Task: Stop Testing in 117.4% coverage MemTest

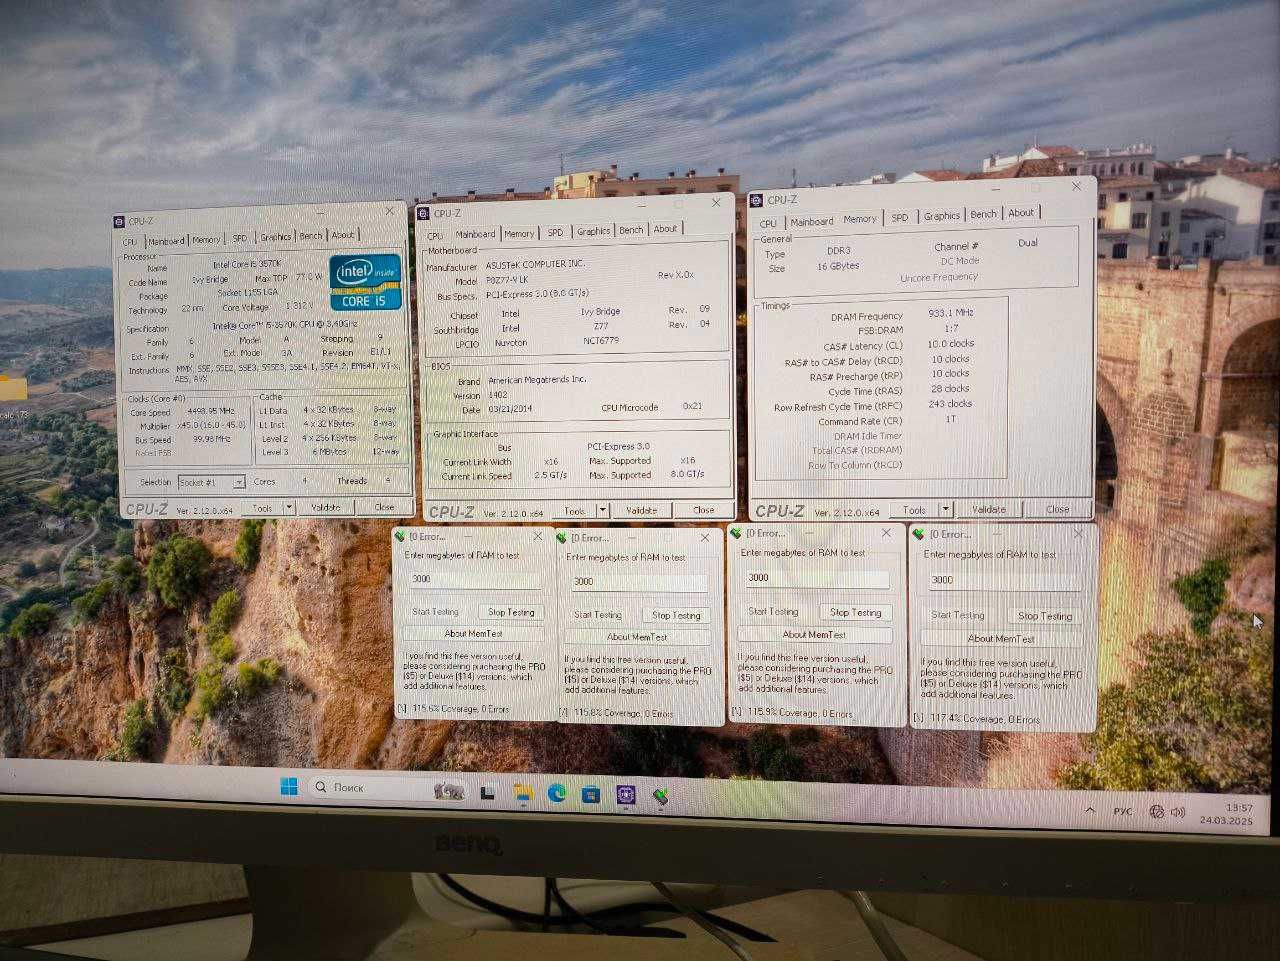Action: click(x=1045, y=616)
